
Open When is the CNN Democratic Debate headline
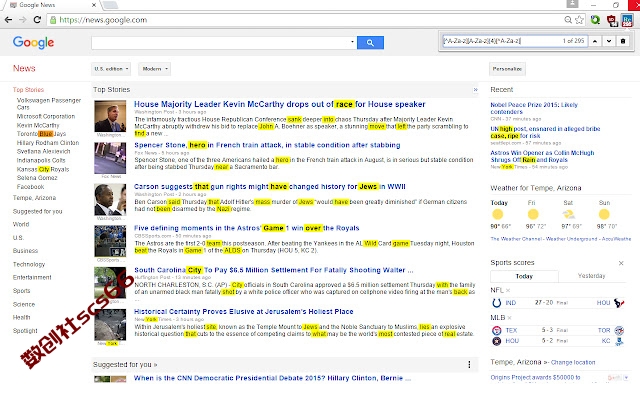[x=272, y=378]
